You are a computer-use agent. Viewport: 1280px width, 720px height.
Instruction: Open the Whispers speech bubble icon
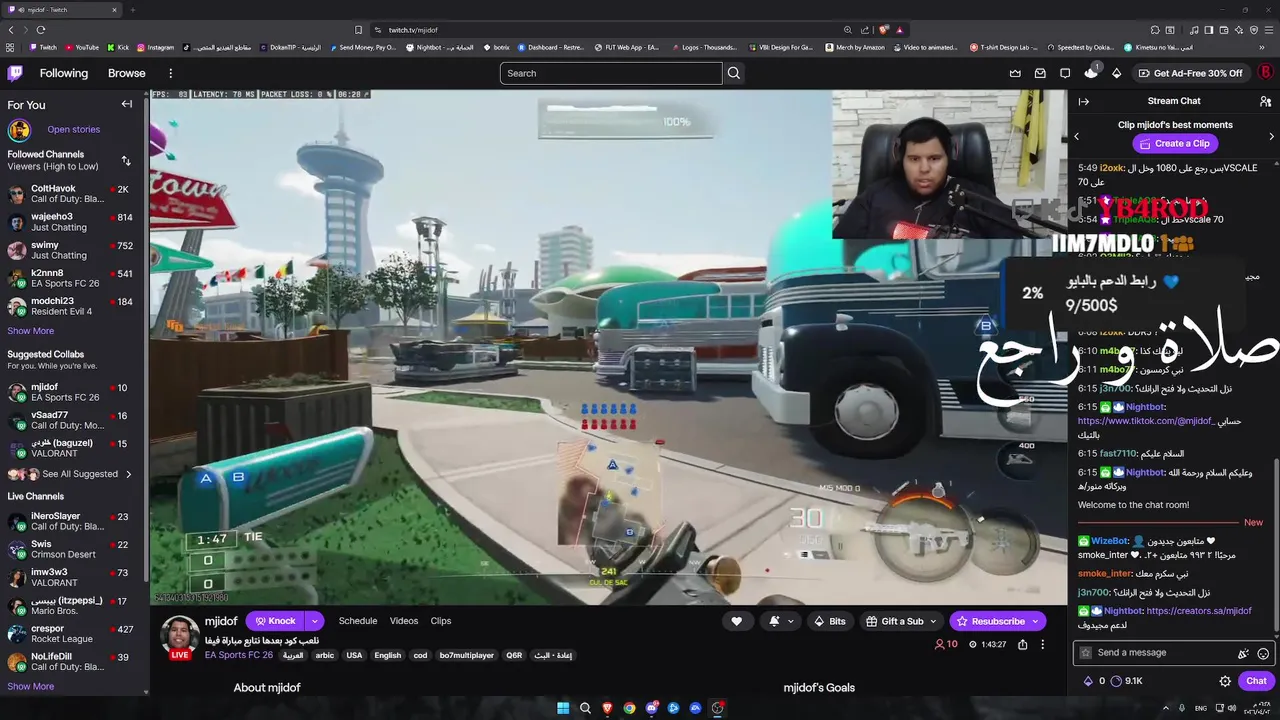pos(1065,73)
